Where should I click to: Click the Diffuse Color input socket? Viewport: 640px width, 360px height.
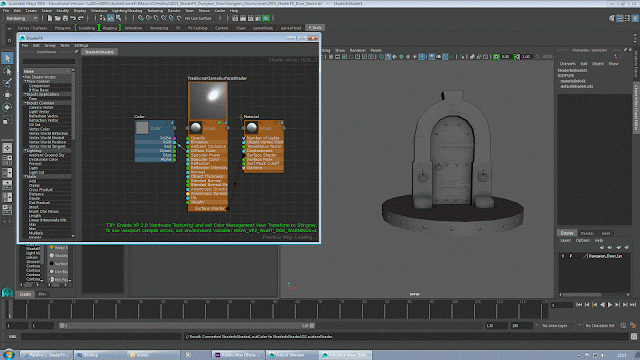[x=188, y=151]
